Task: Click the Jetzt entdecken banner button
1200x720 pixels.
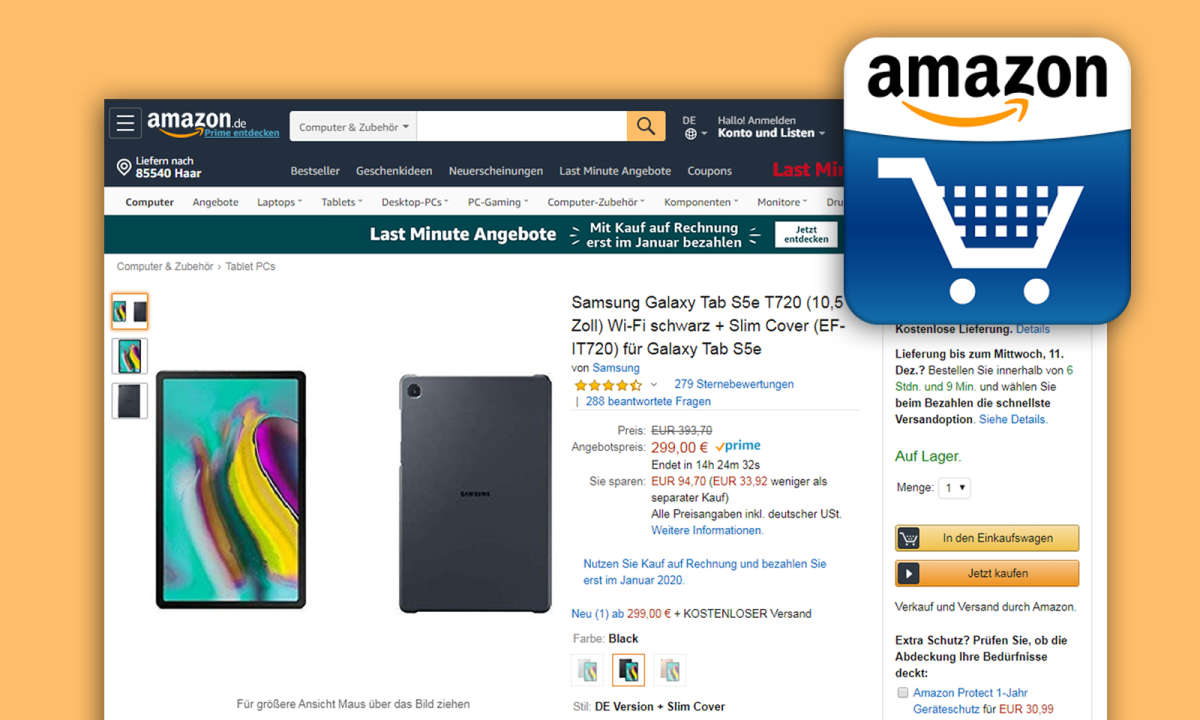Action: (806, 235)
